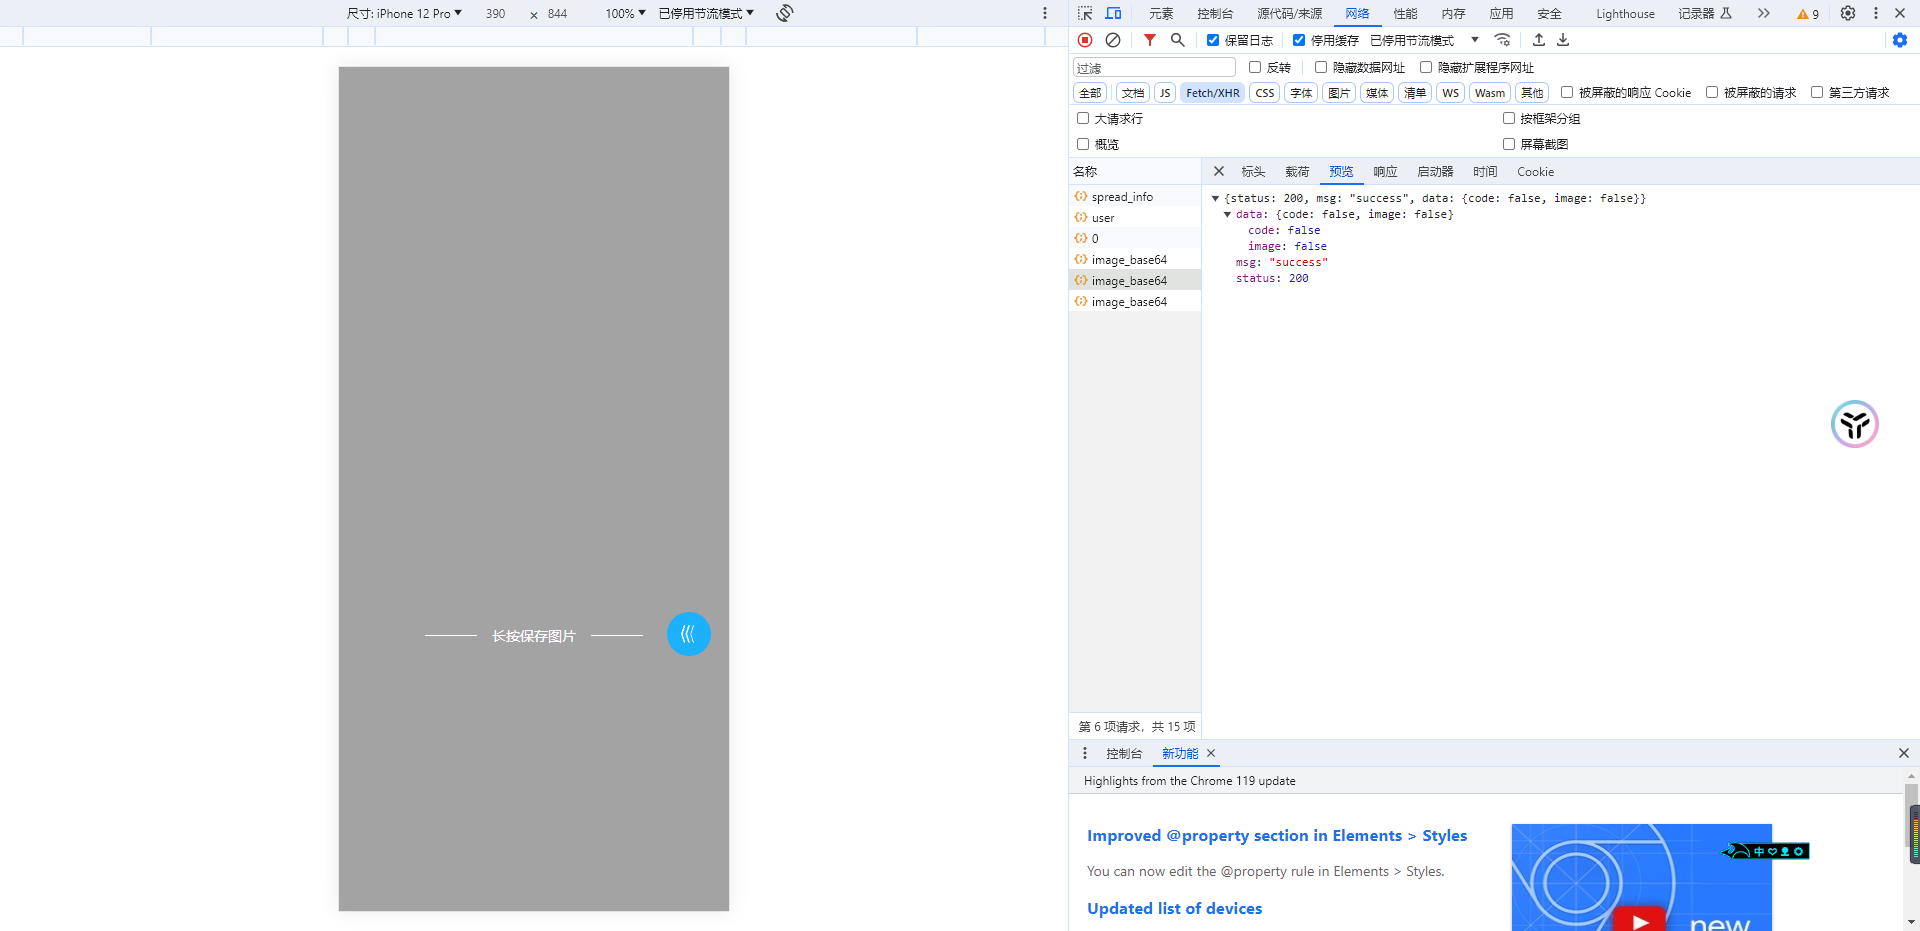Close the What's New tab

point(1211,753)
